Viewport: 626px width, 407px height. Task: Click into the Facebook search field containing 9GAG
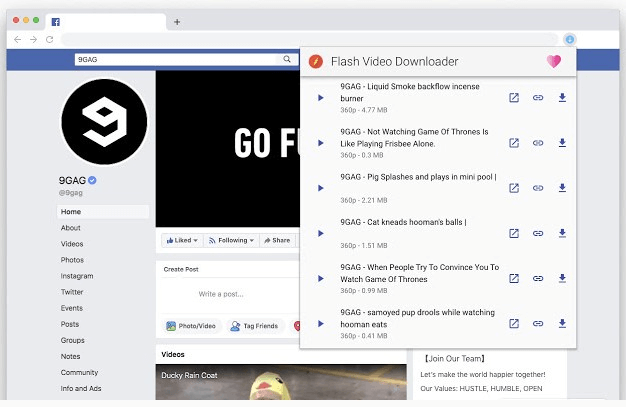point(176,60)
